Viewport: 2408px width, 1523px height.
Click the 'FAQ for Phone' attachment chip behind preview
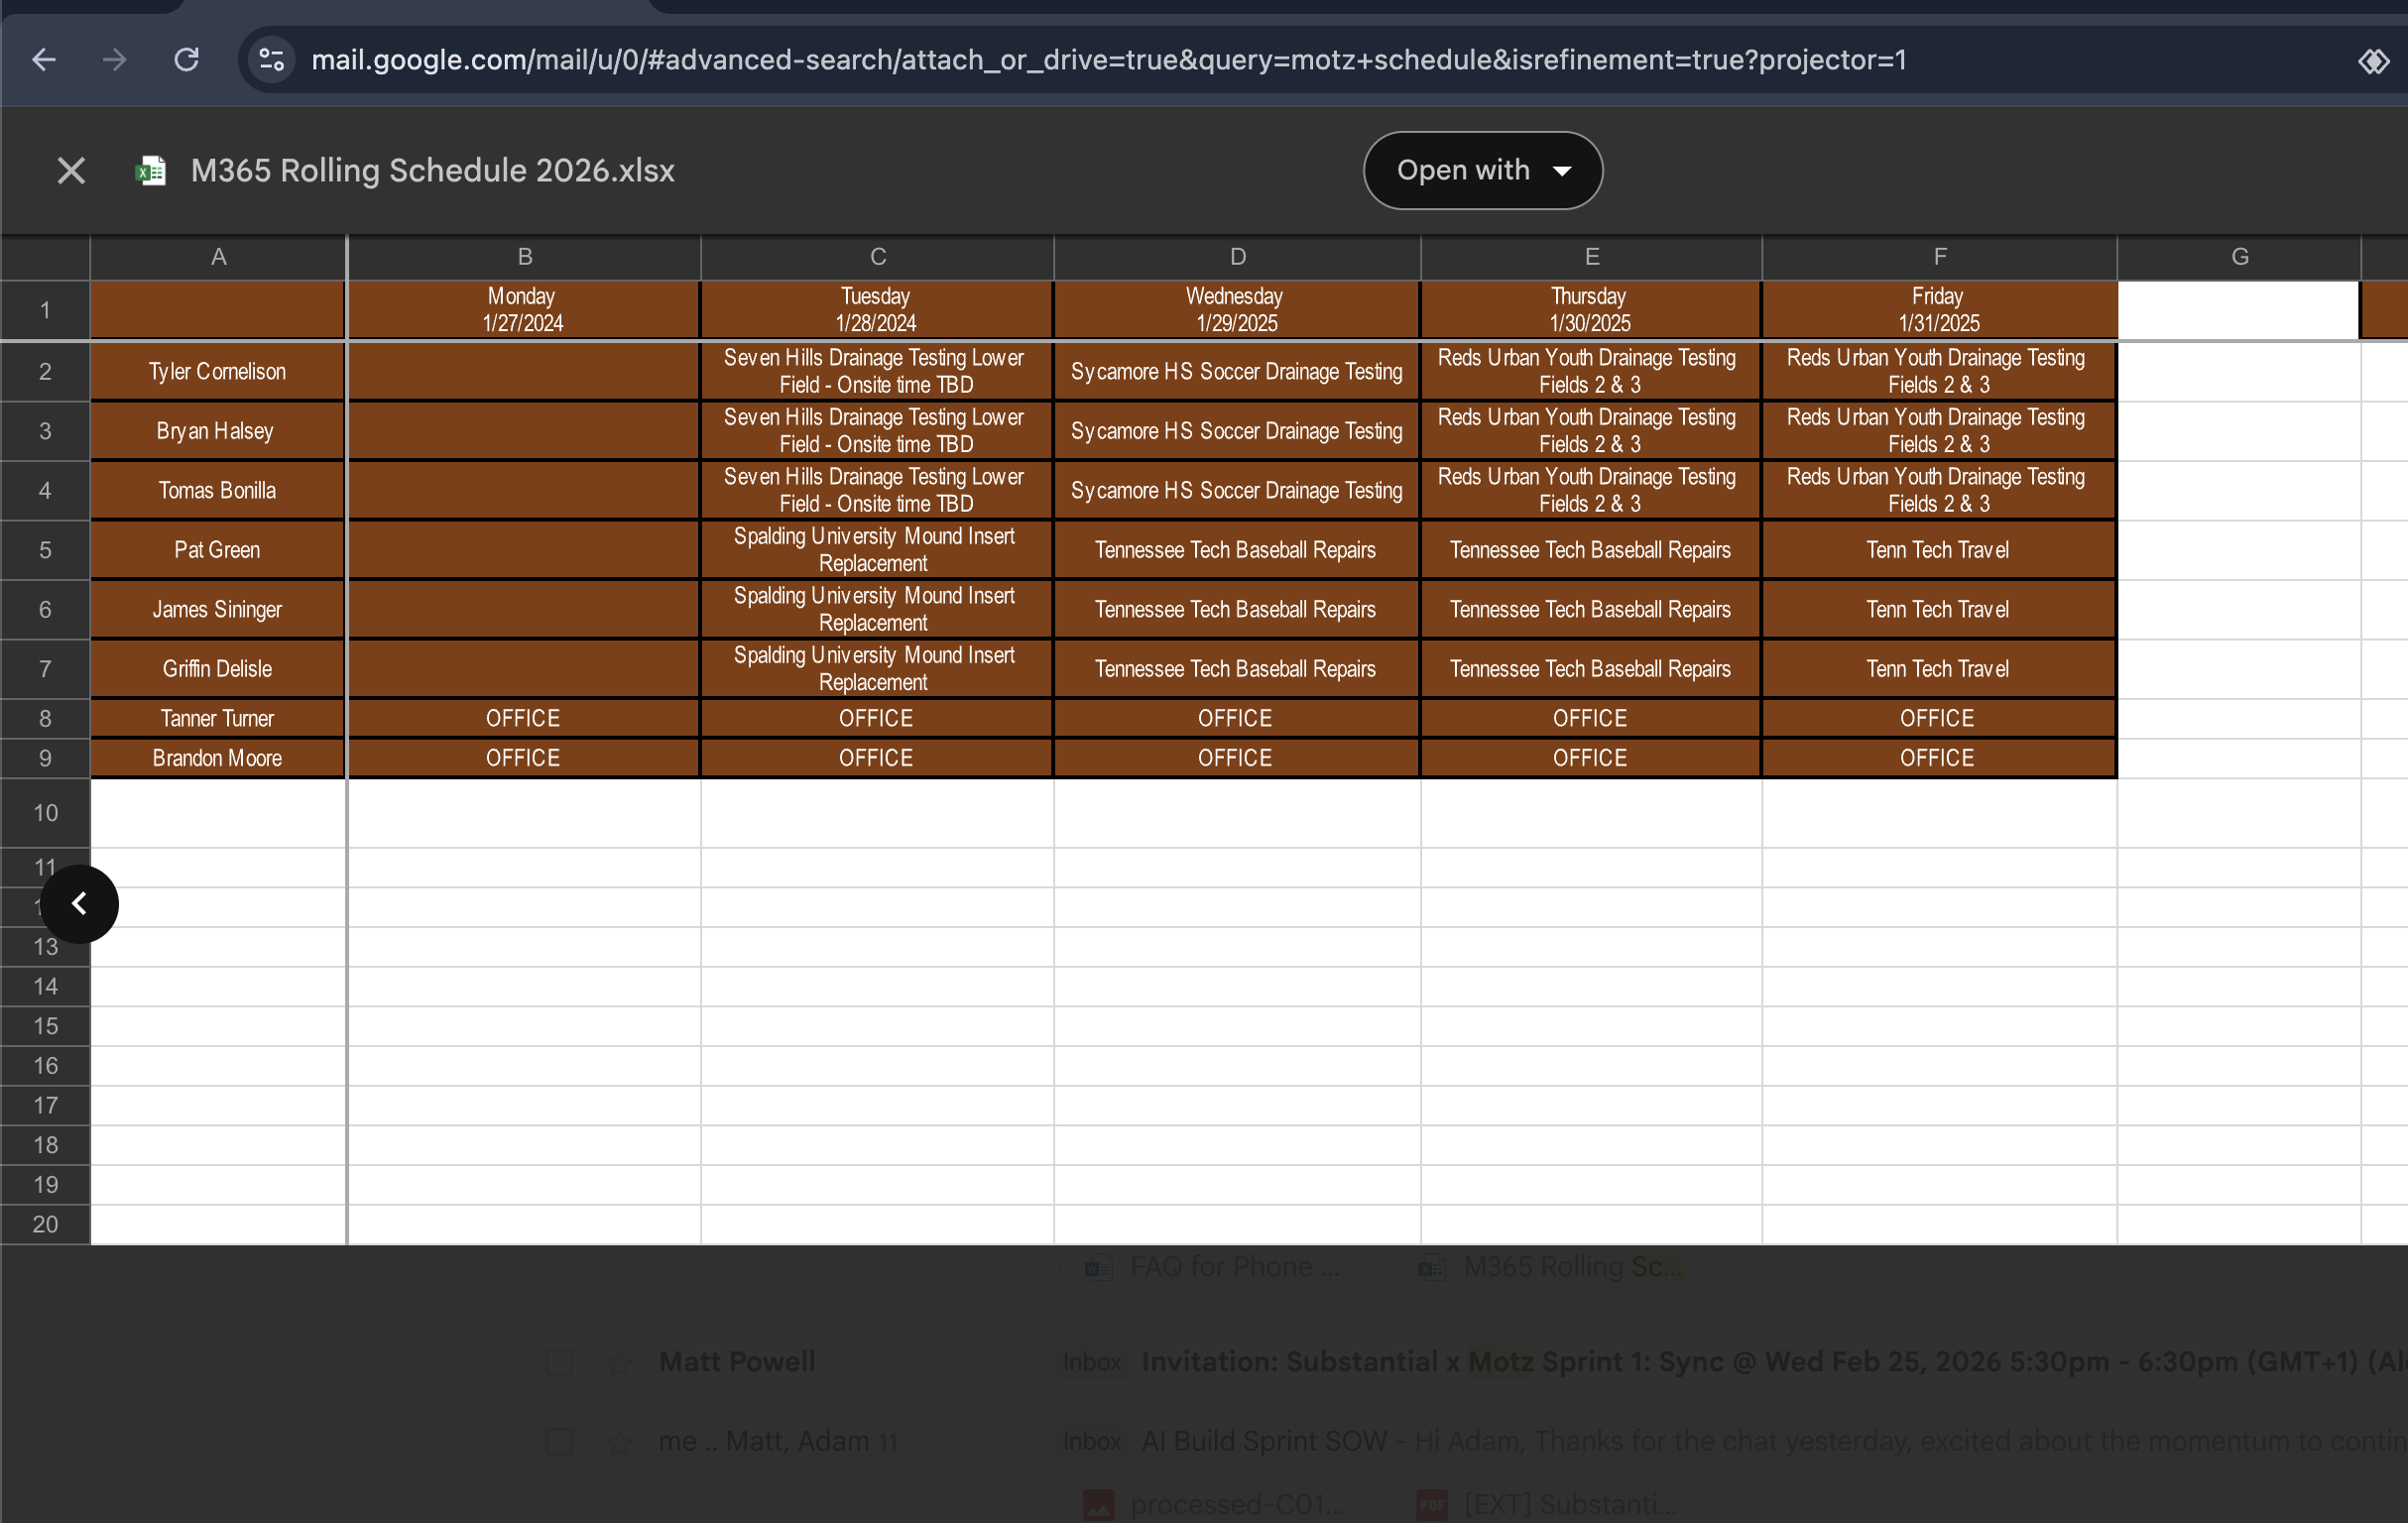(x=1215, y=1267)
